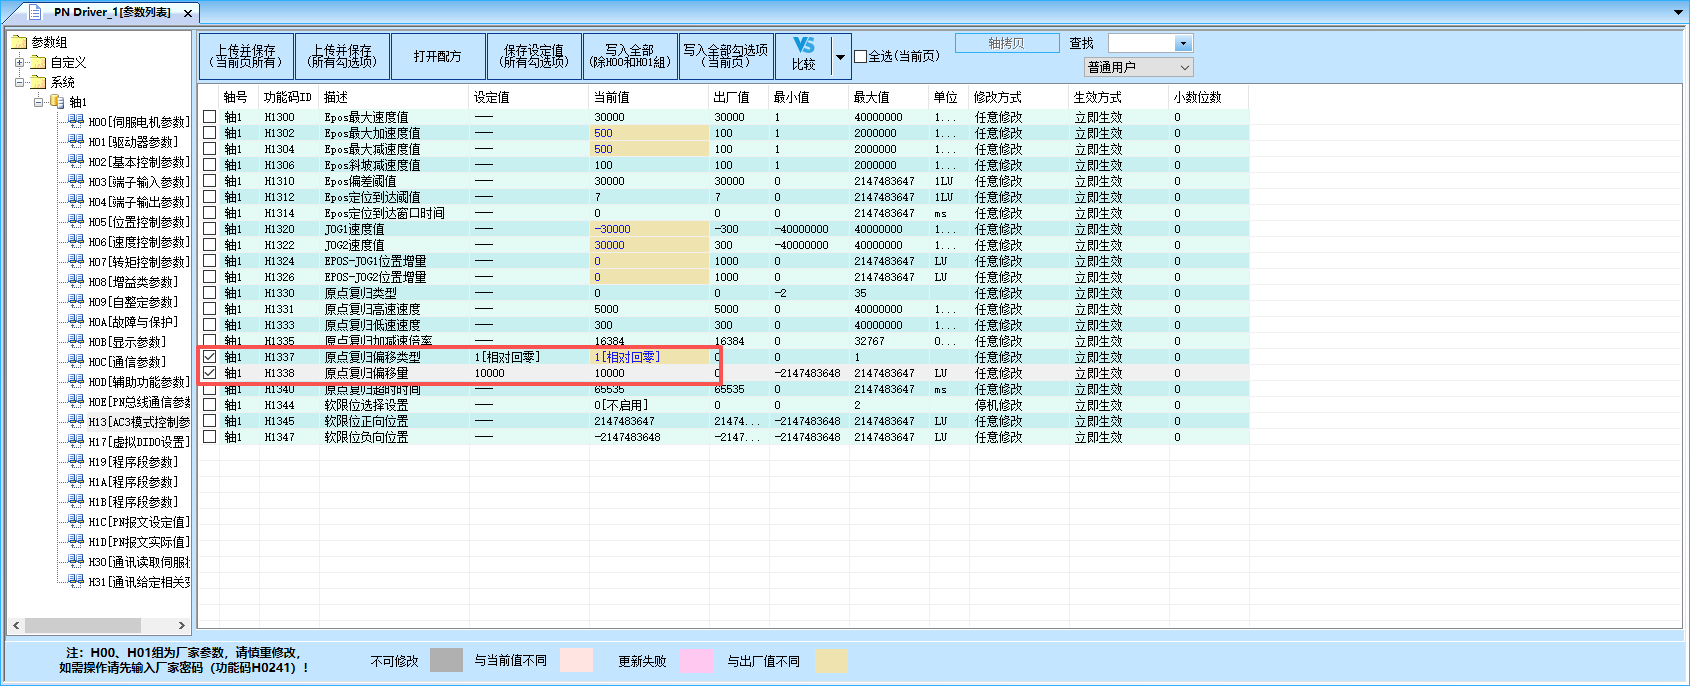
Task: Click 写入全部勾选项 (当前页) button
Action: coord(726,56)
